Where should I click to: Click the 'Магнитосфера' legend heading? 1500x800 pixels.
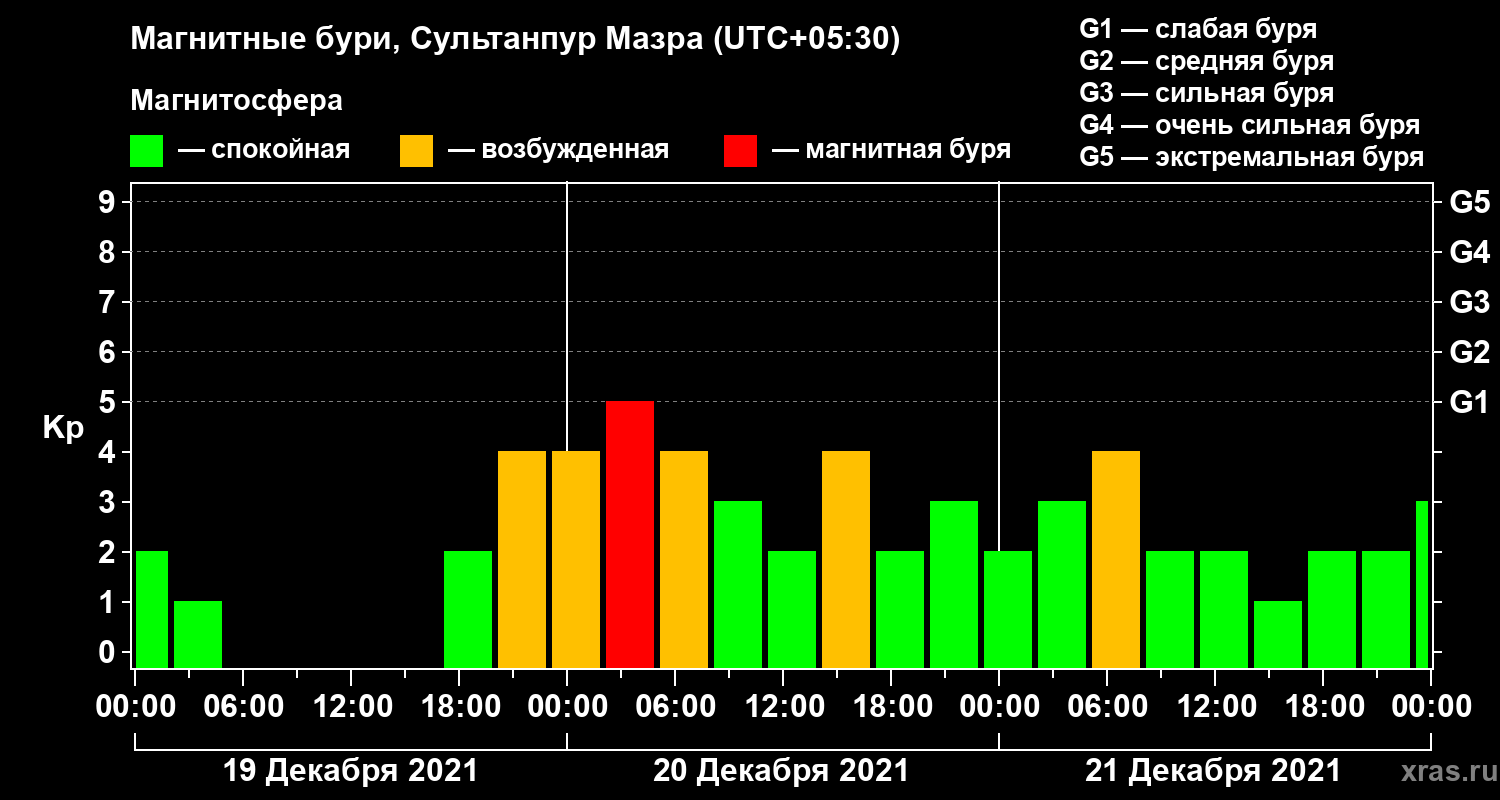(x=236, y=101)
